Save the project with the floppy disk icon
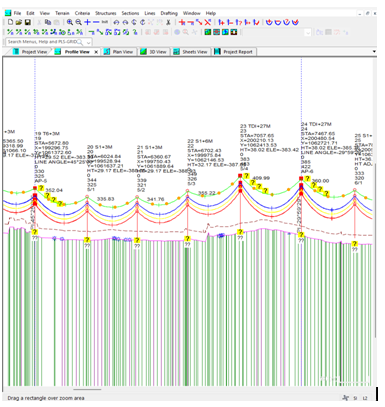Image resolution: width=385 pixels, height=407 pixels. (28, 22)
